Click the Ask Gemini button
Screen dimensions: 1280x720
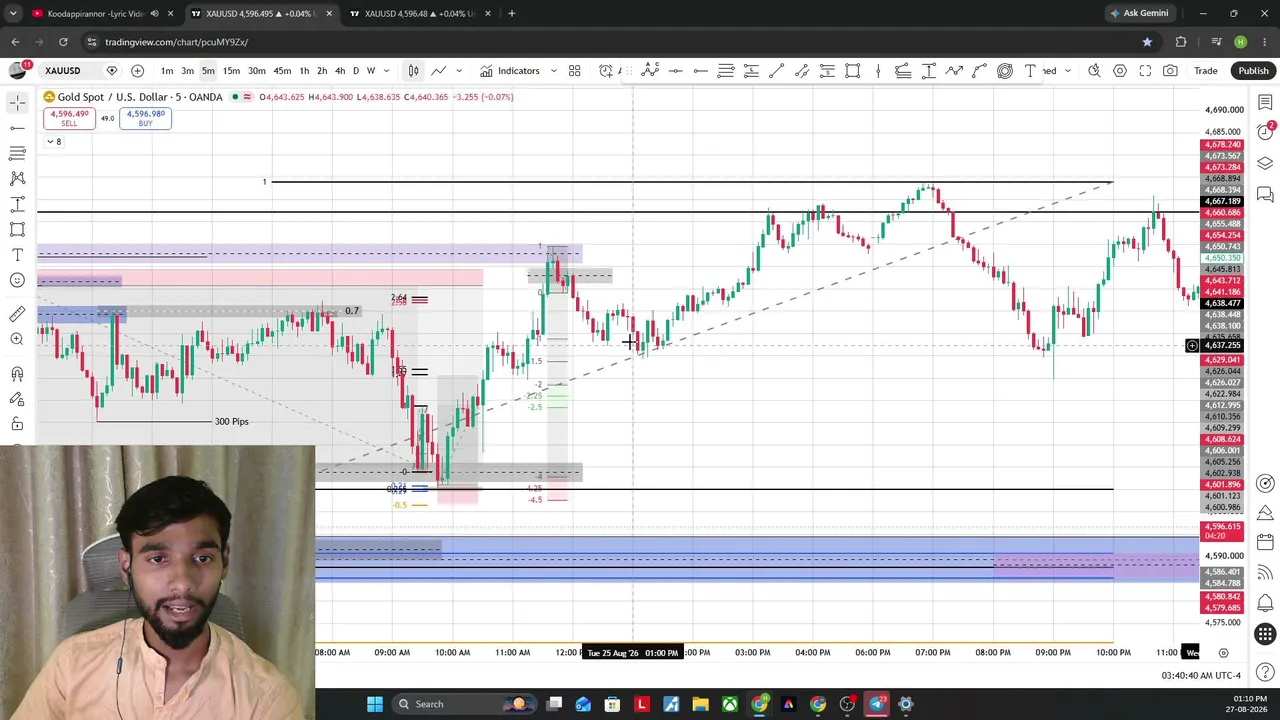(1138, 14)
